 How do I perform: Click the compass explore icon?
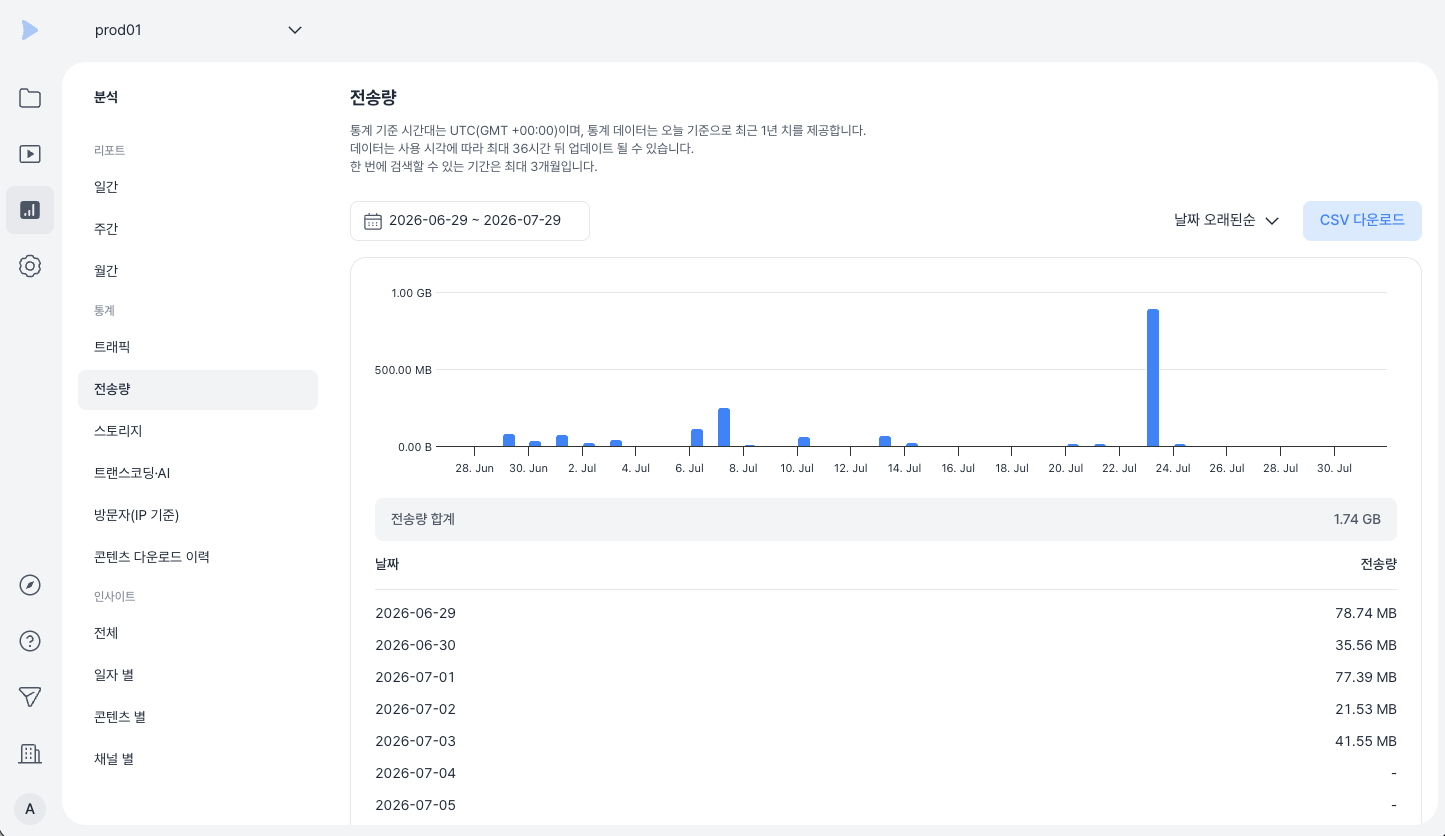[30, 586]
